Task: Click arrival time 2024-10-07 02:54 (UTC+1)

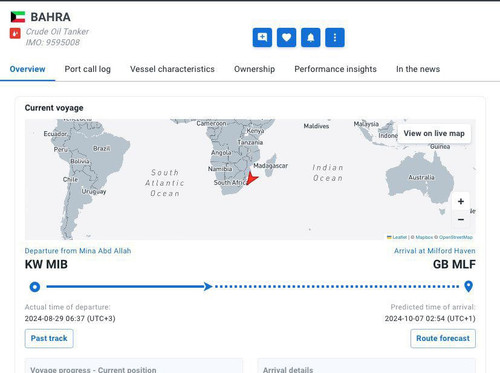Action: [x=430, y=319]
